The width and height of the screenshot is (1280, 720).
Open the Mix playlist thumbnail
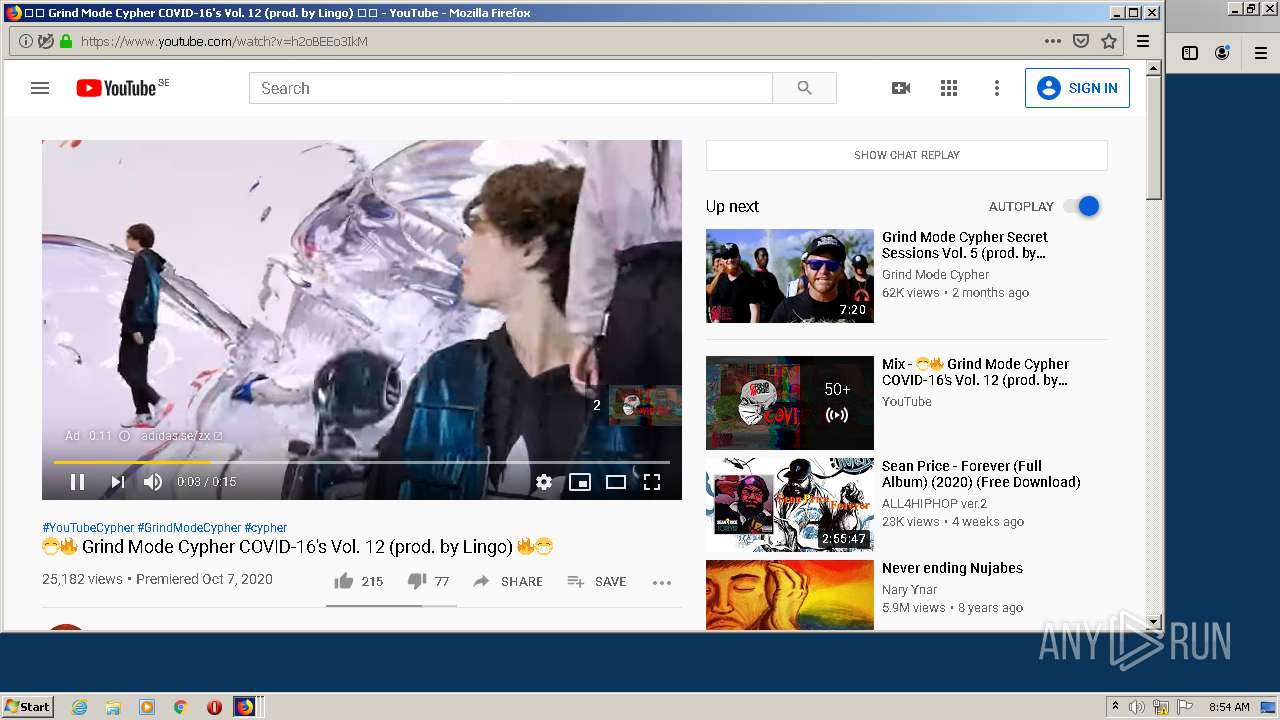[790, 403]
